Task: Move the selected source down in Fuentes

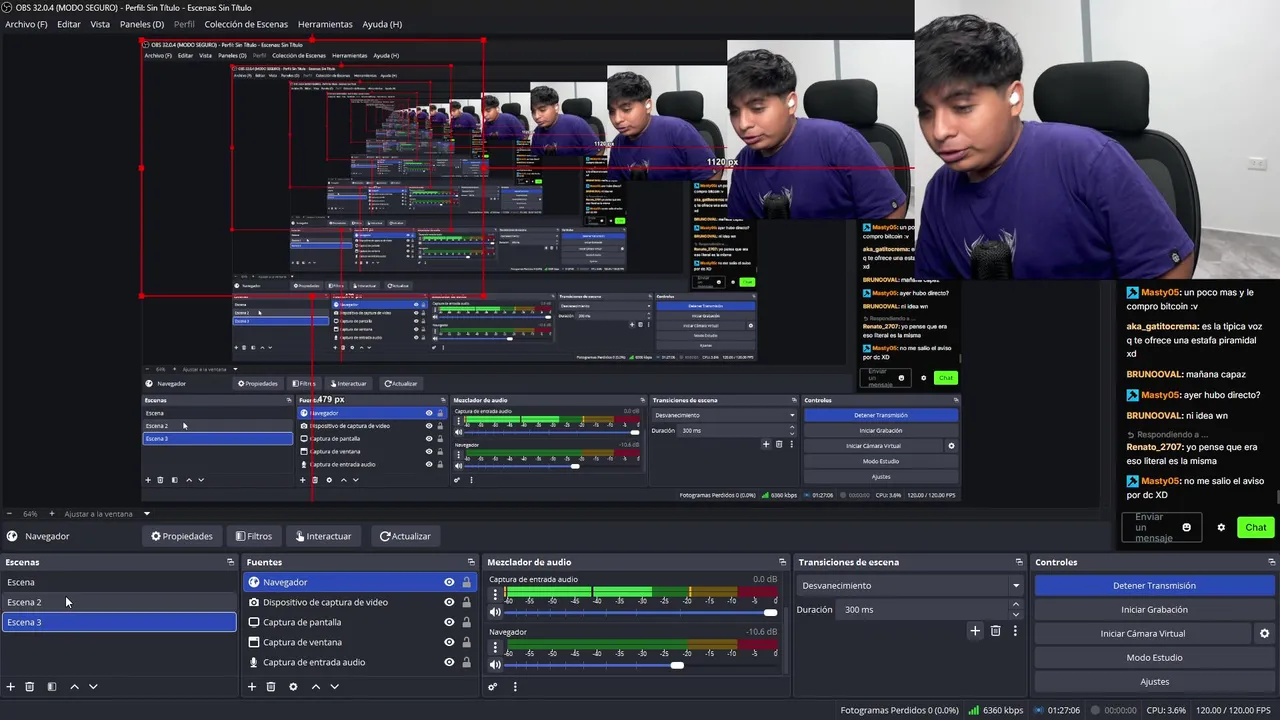Action: tap(335, 687)
